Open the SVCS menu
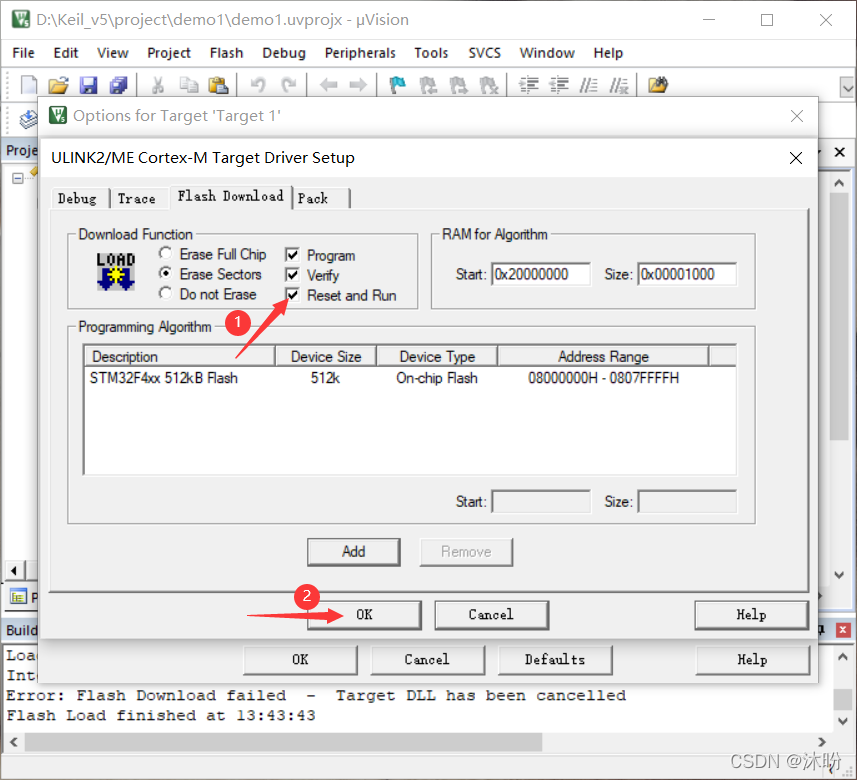The height and width of the screenshot is (780, 857). [x=484, y=53]
